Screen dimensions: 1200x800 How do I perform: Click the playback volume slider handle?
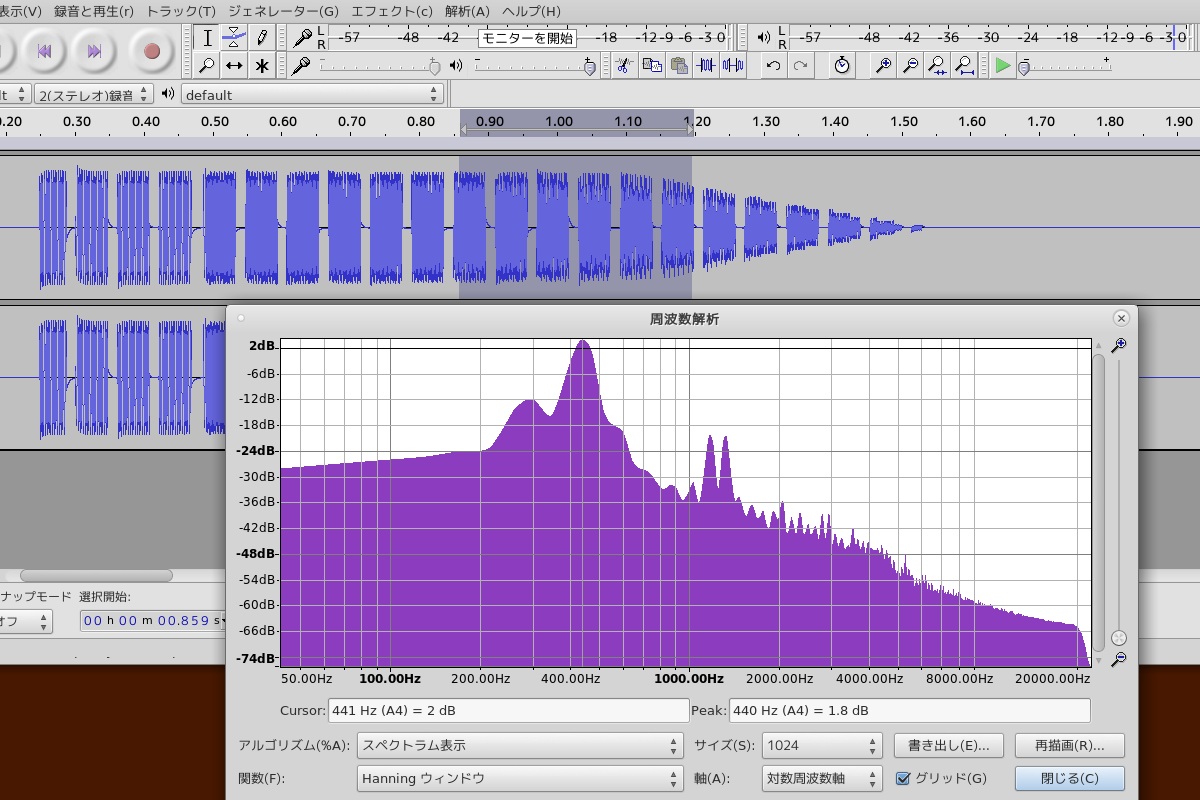click(589, 67)
